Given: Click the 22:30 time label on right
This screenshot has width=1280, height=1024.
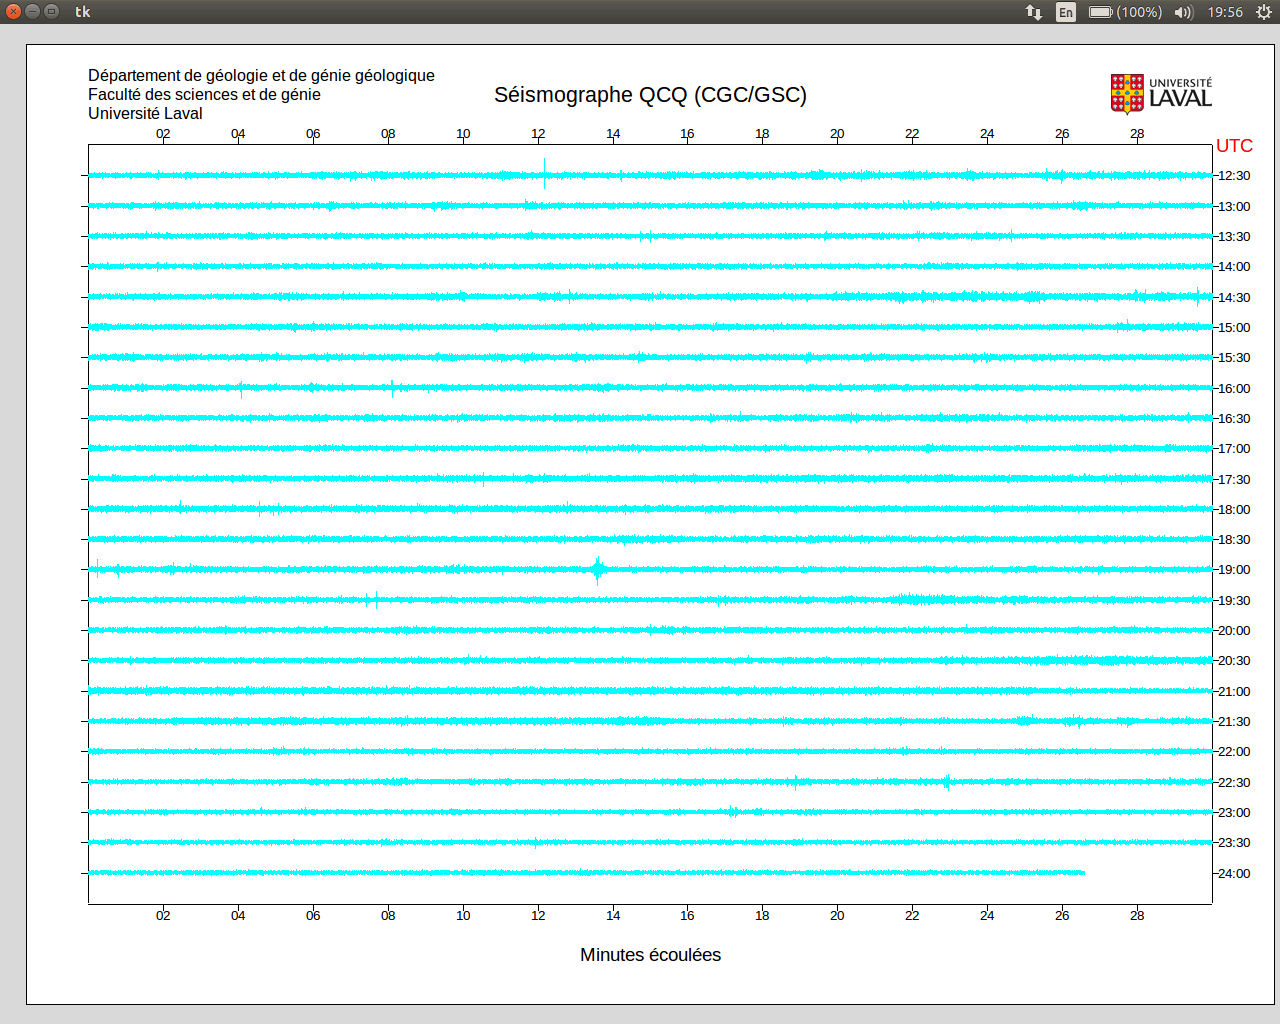Looking at the screenshot, I should (x=1233, y=783).
